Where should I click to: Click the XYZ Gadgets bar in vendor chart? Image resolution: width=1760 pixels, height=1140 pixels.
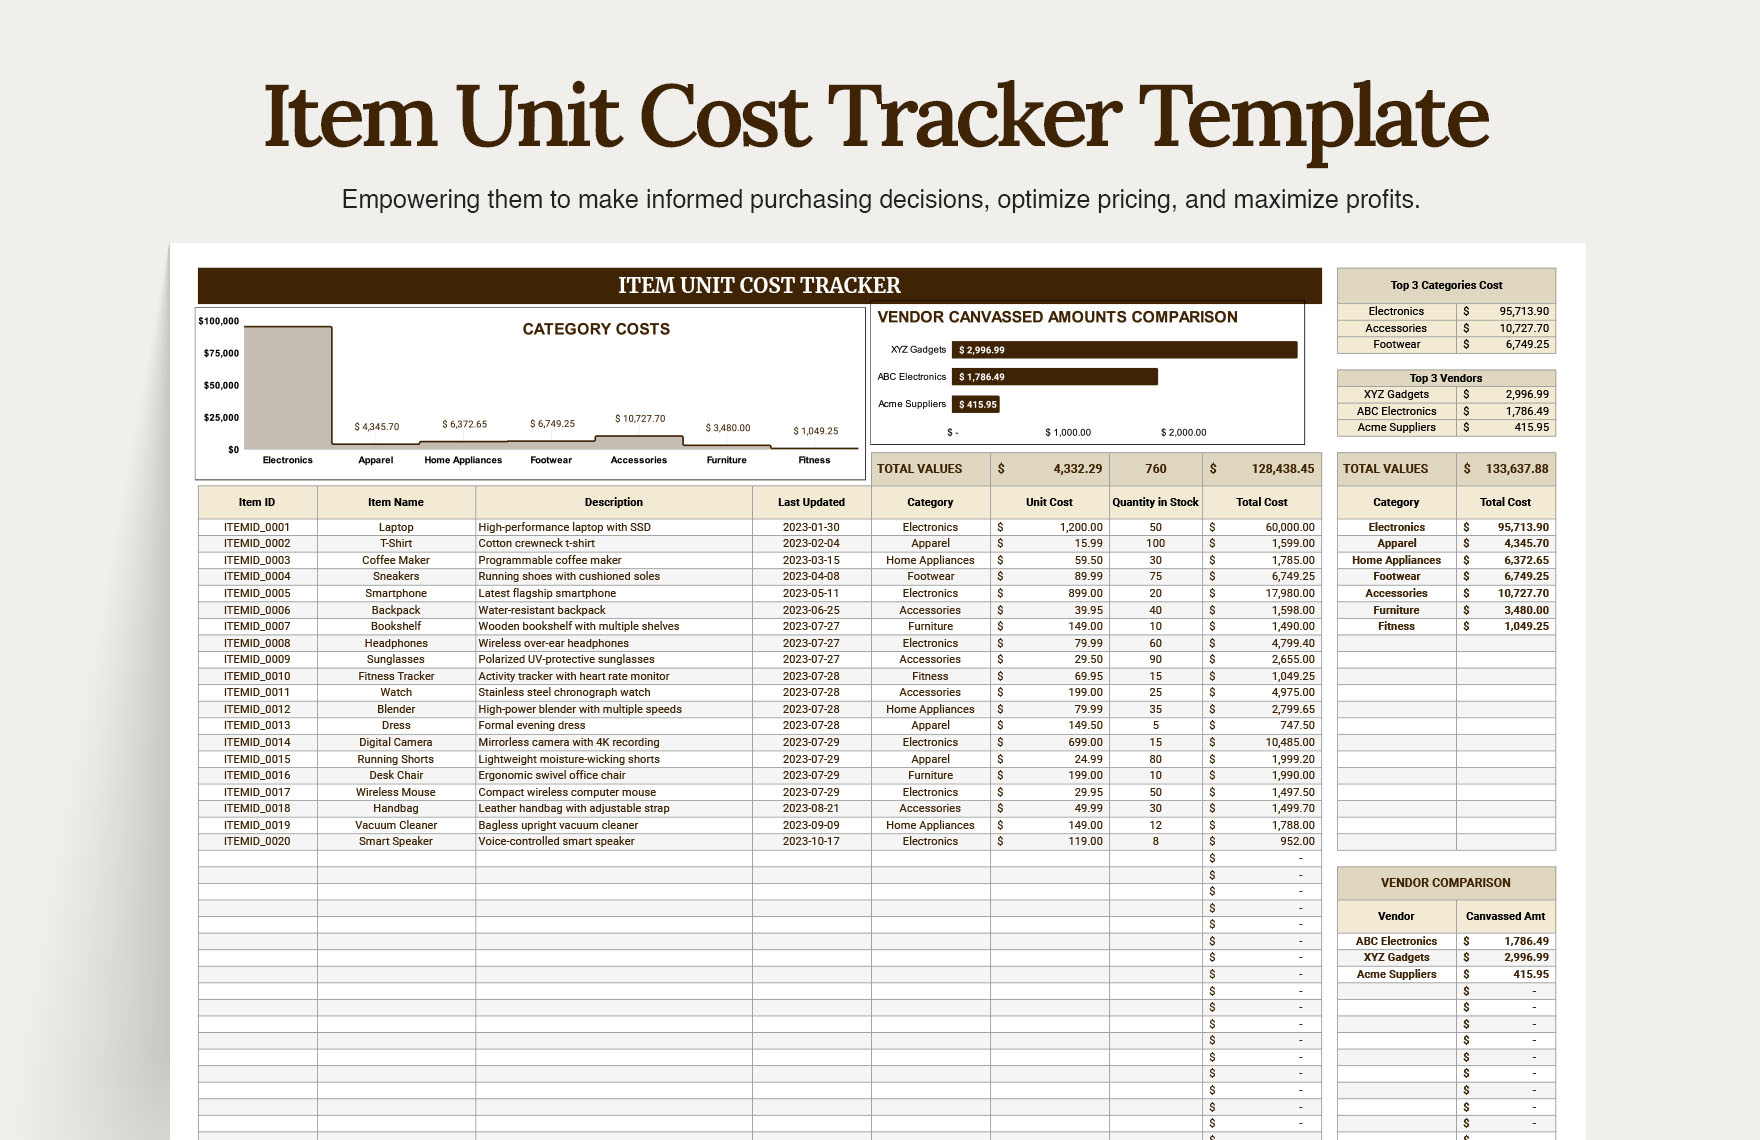pos(1124,350)
